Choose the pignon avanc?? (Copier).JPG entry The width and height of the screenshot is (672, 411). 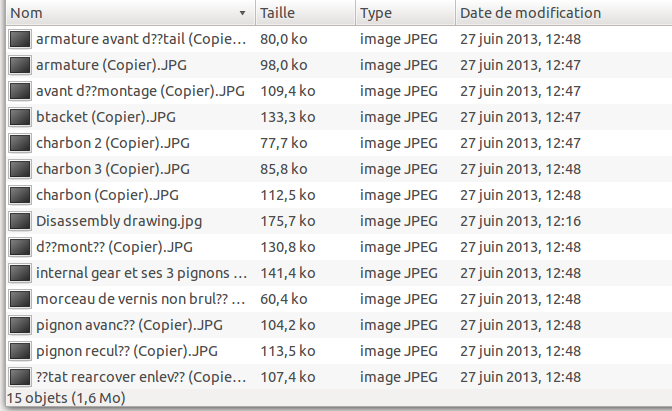tap(339, 325)
